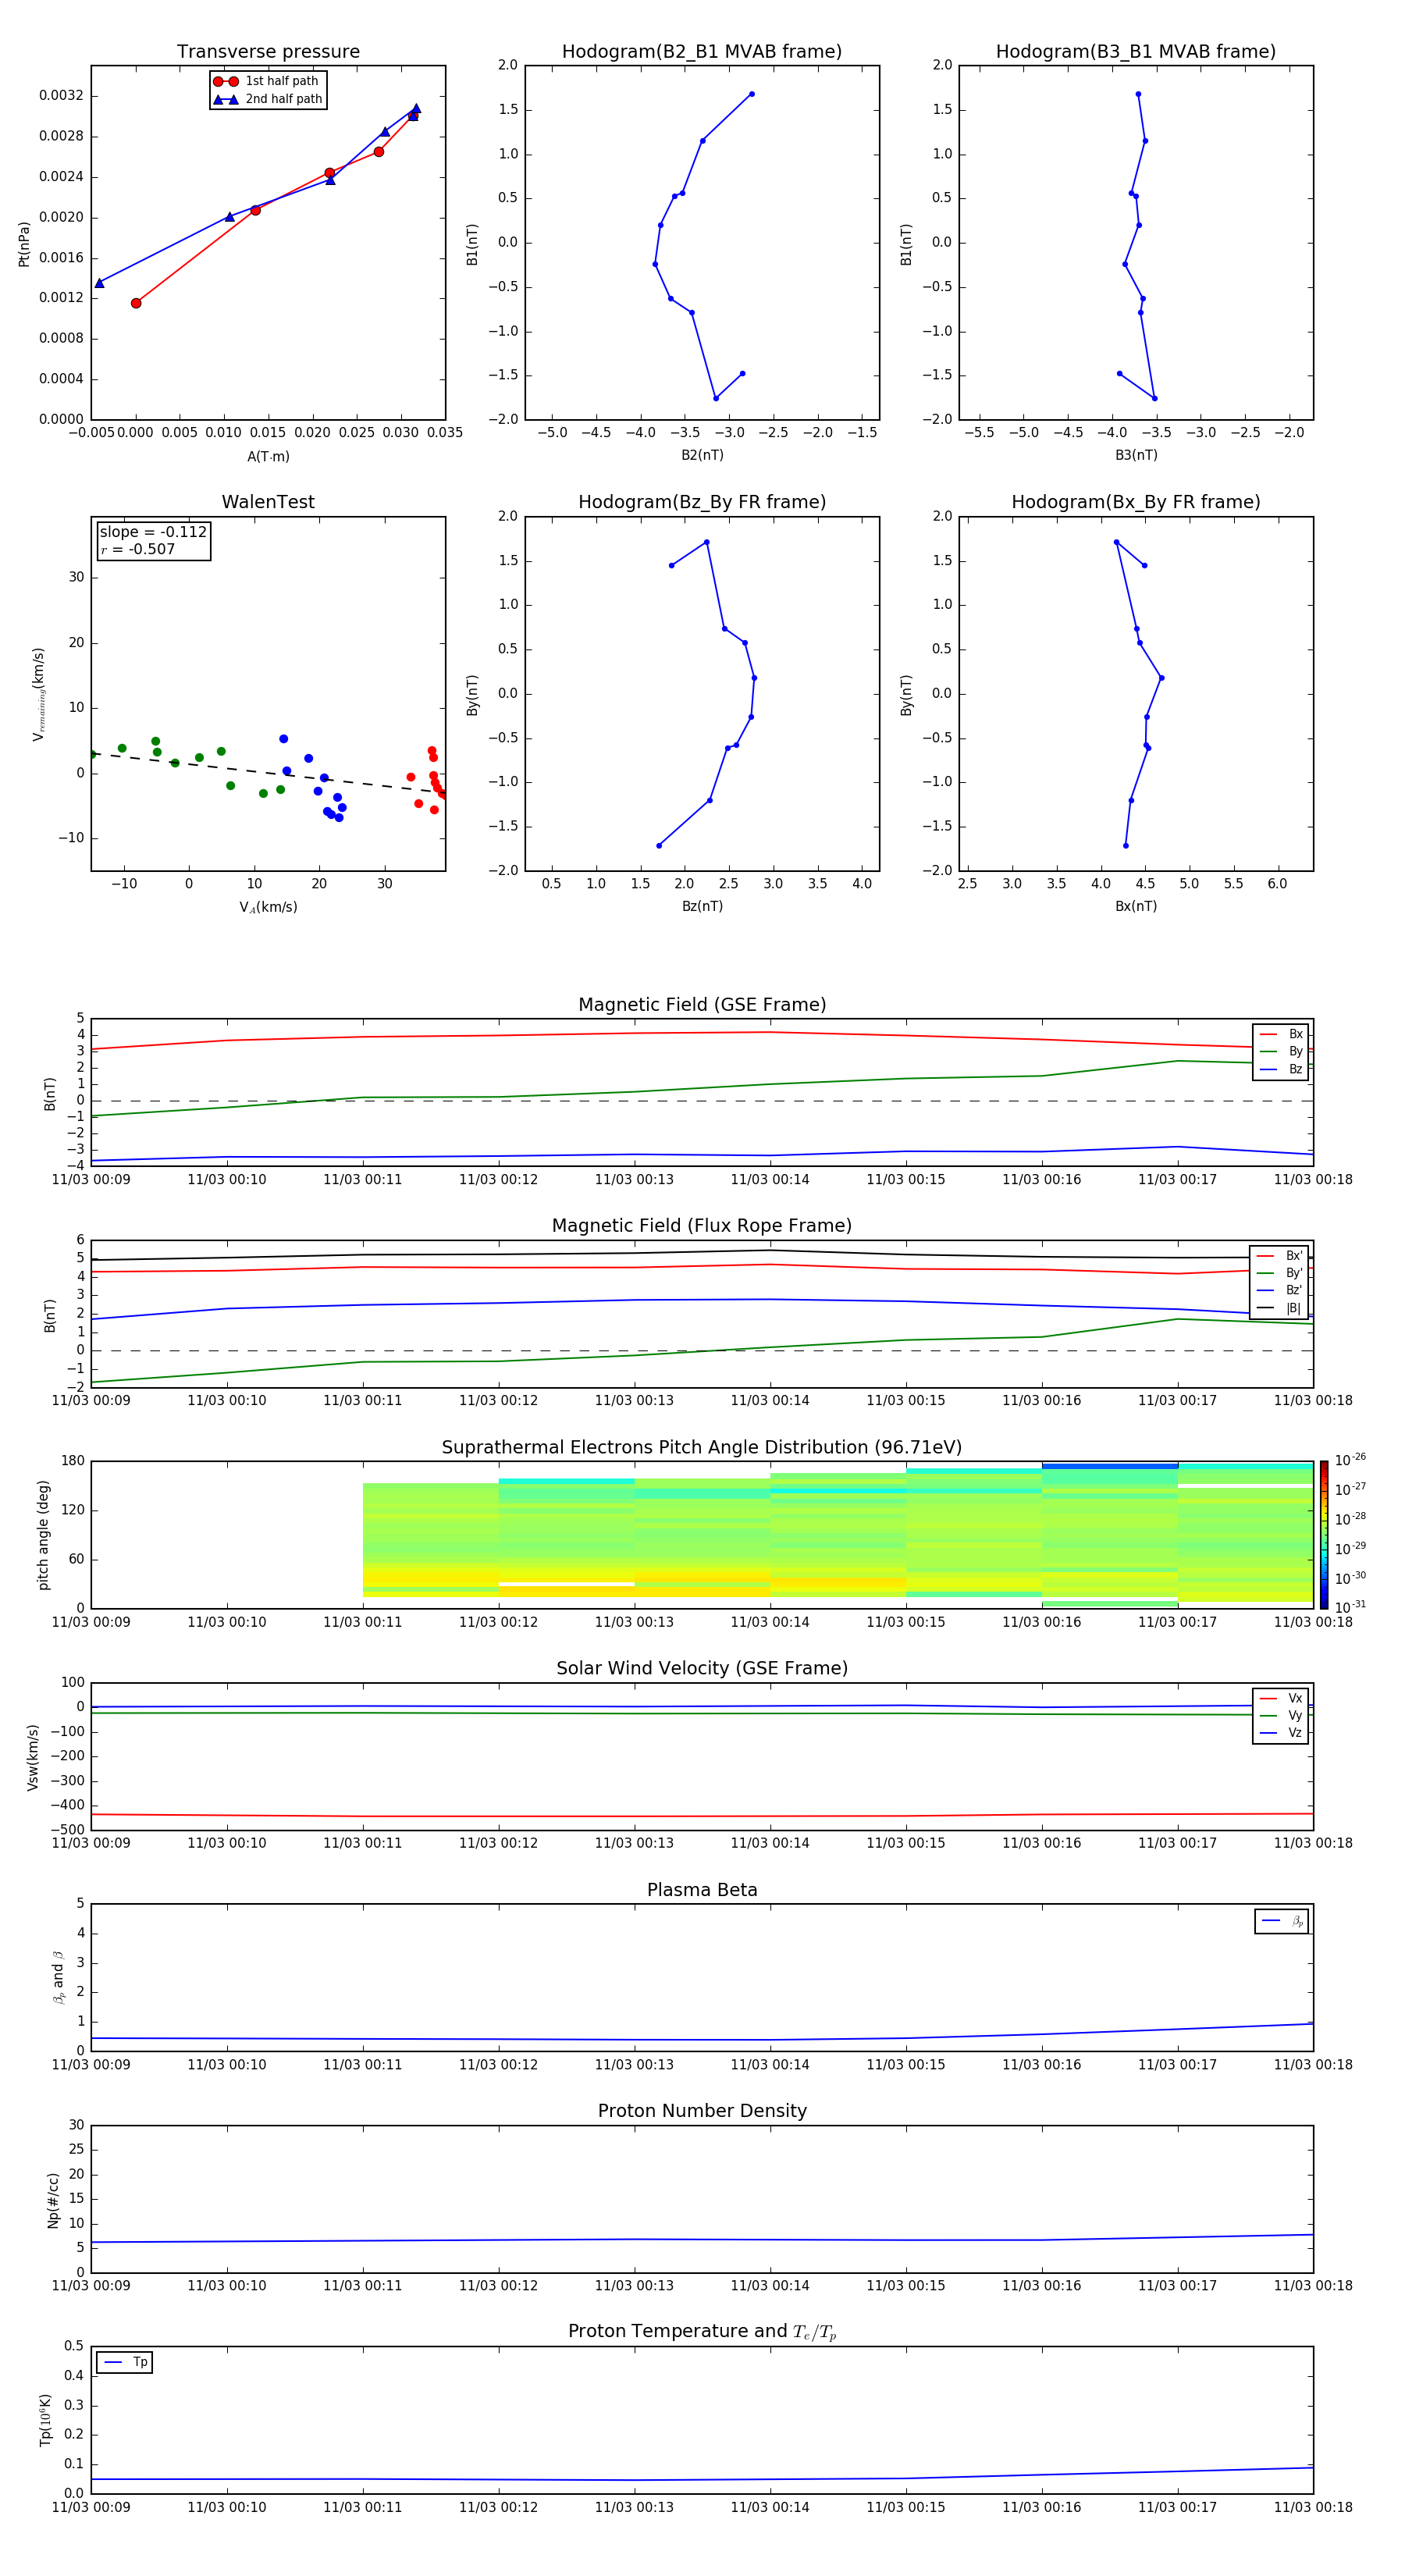This screenshot has width=1405, height=2576.
Task: Click the "Solar Wind Velocity (GSE Frame)" title
Action: click(x=702, y=1668)
